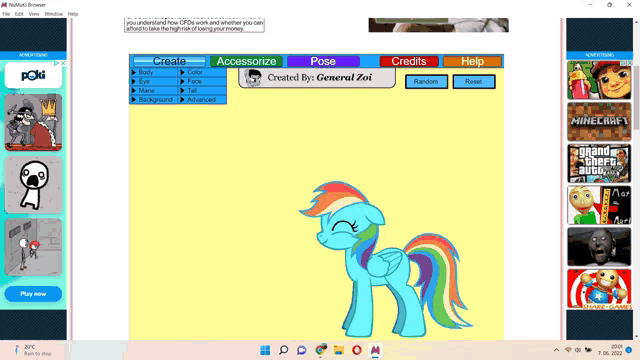Open the File menu
The height and width of the screenshot is (360, 640).
coord(6,14)
